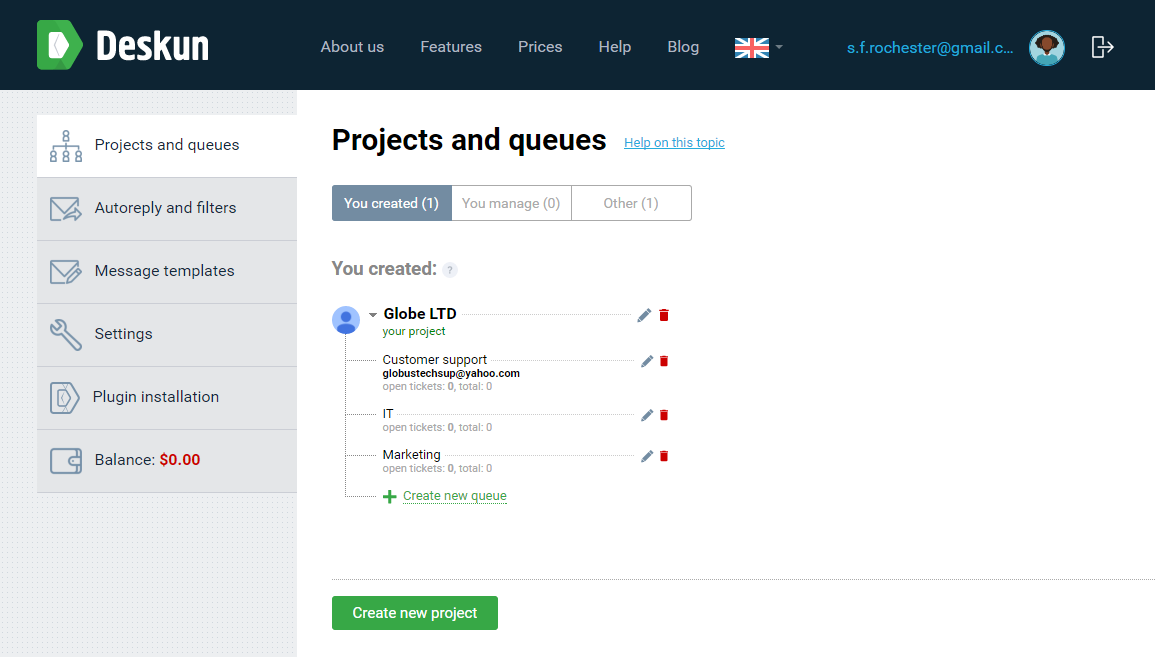Edit the IT queue pencil icon
The width and height of the screenshot is (1155, 657).
647,415
